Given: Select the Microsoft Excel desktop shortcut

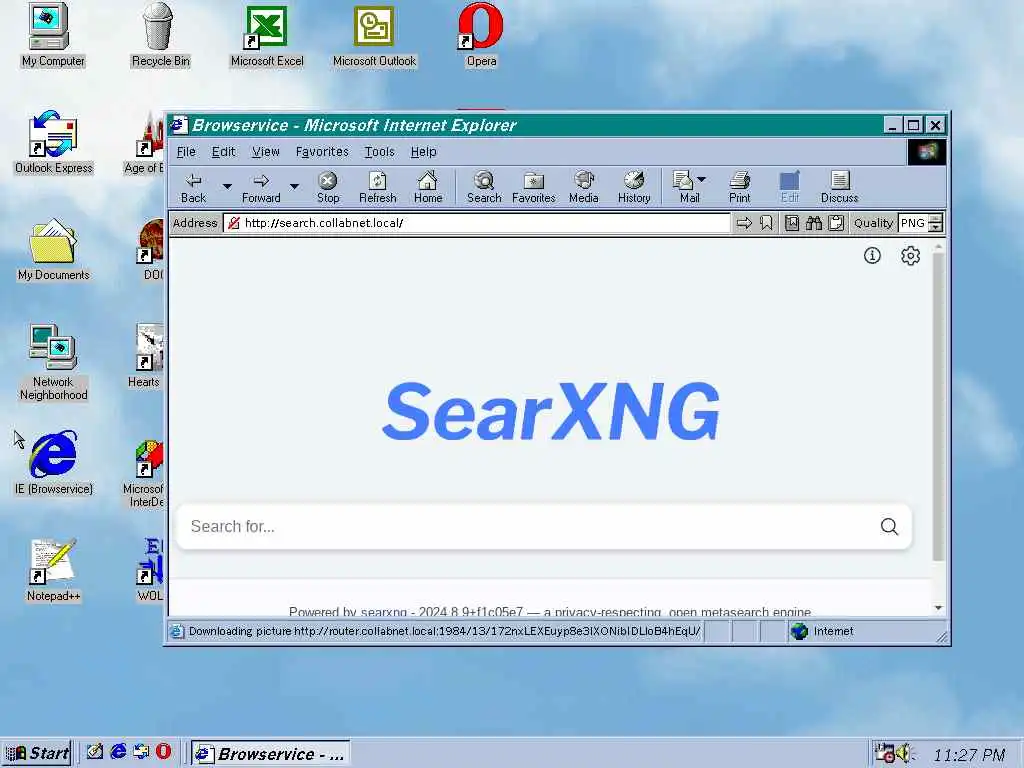Looking at the screenshot, I should [x=267, y=35].
